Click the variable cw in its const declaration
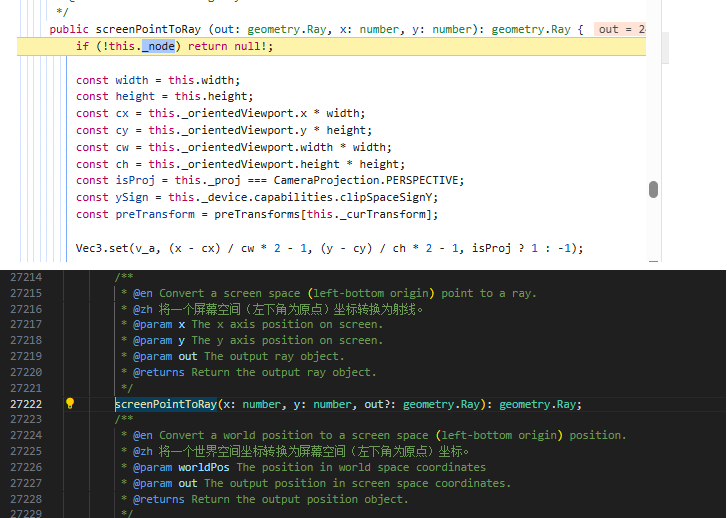Screen dimensions: 727x518 click(x=122, y=147)
